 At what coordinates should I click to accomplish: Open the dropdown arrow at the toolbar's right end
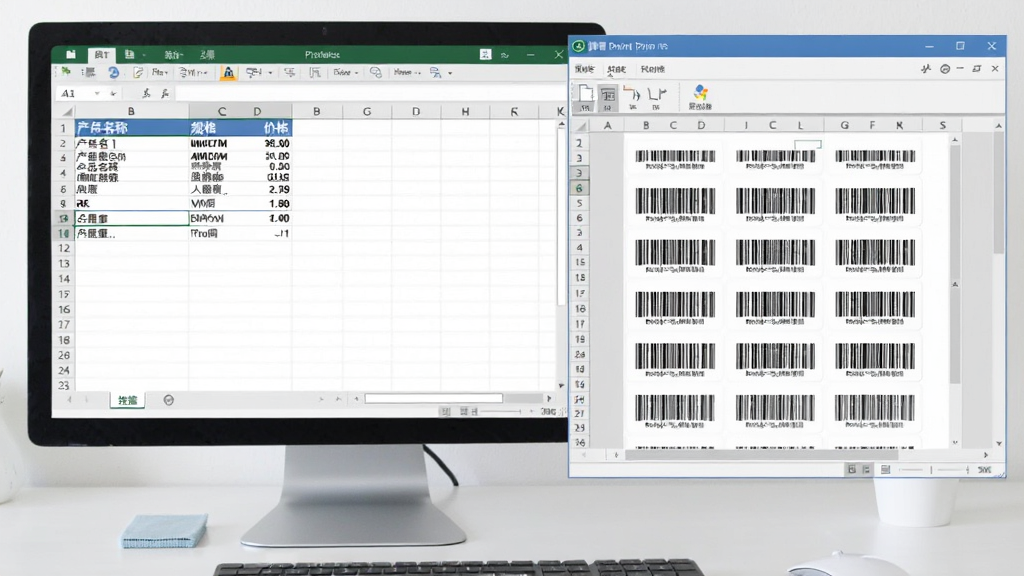(450, 72)
